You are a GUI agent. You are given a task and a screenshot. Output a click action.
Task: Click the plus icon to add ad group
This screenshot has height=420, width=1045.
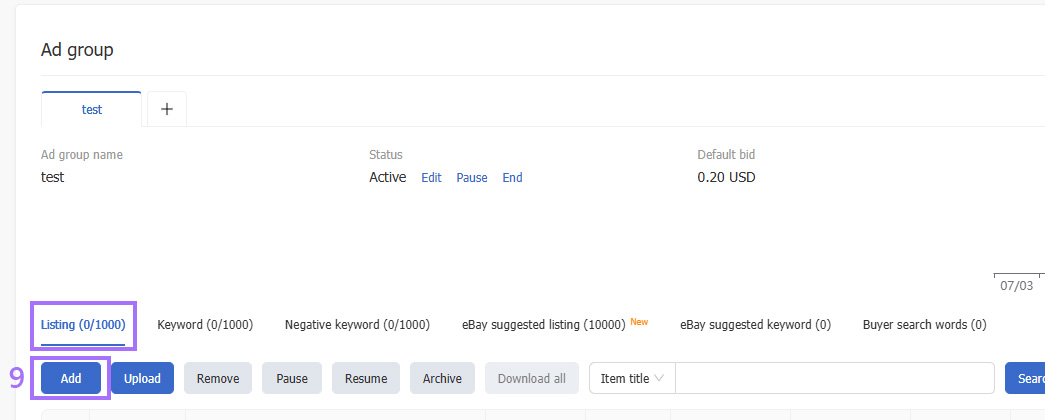pyautogui.click(x=167, y=109)
